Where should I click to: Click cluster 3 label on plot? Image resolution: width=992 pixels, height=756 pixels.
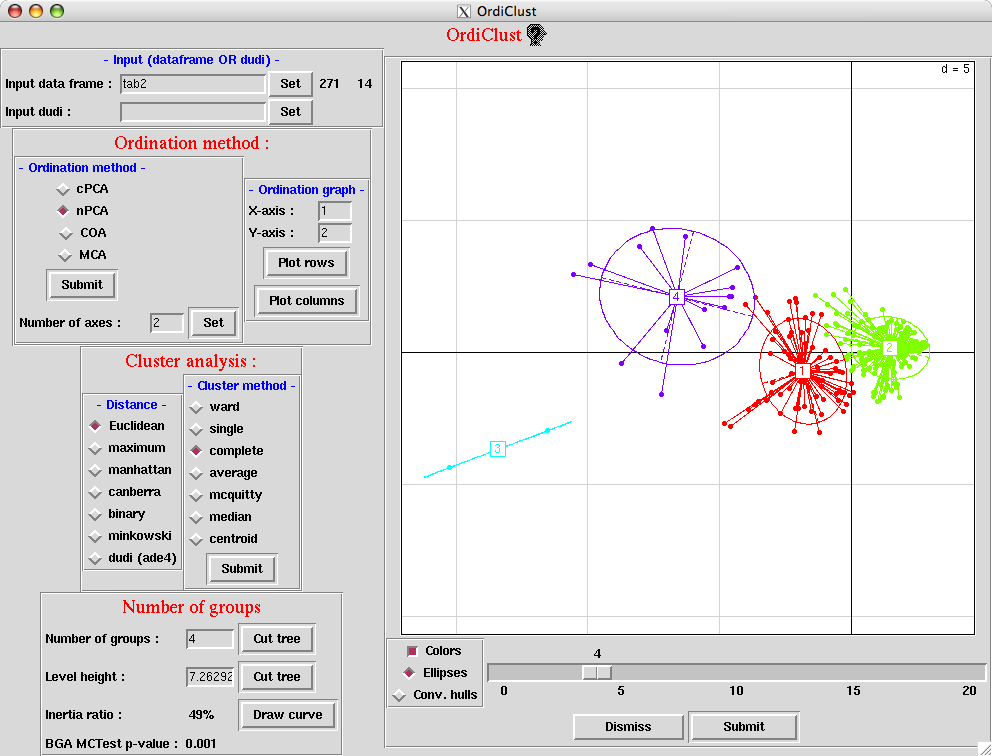point(498,449)
